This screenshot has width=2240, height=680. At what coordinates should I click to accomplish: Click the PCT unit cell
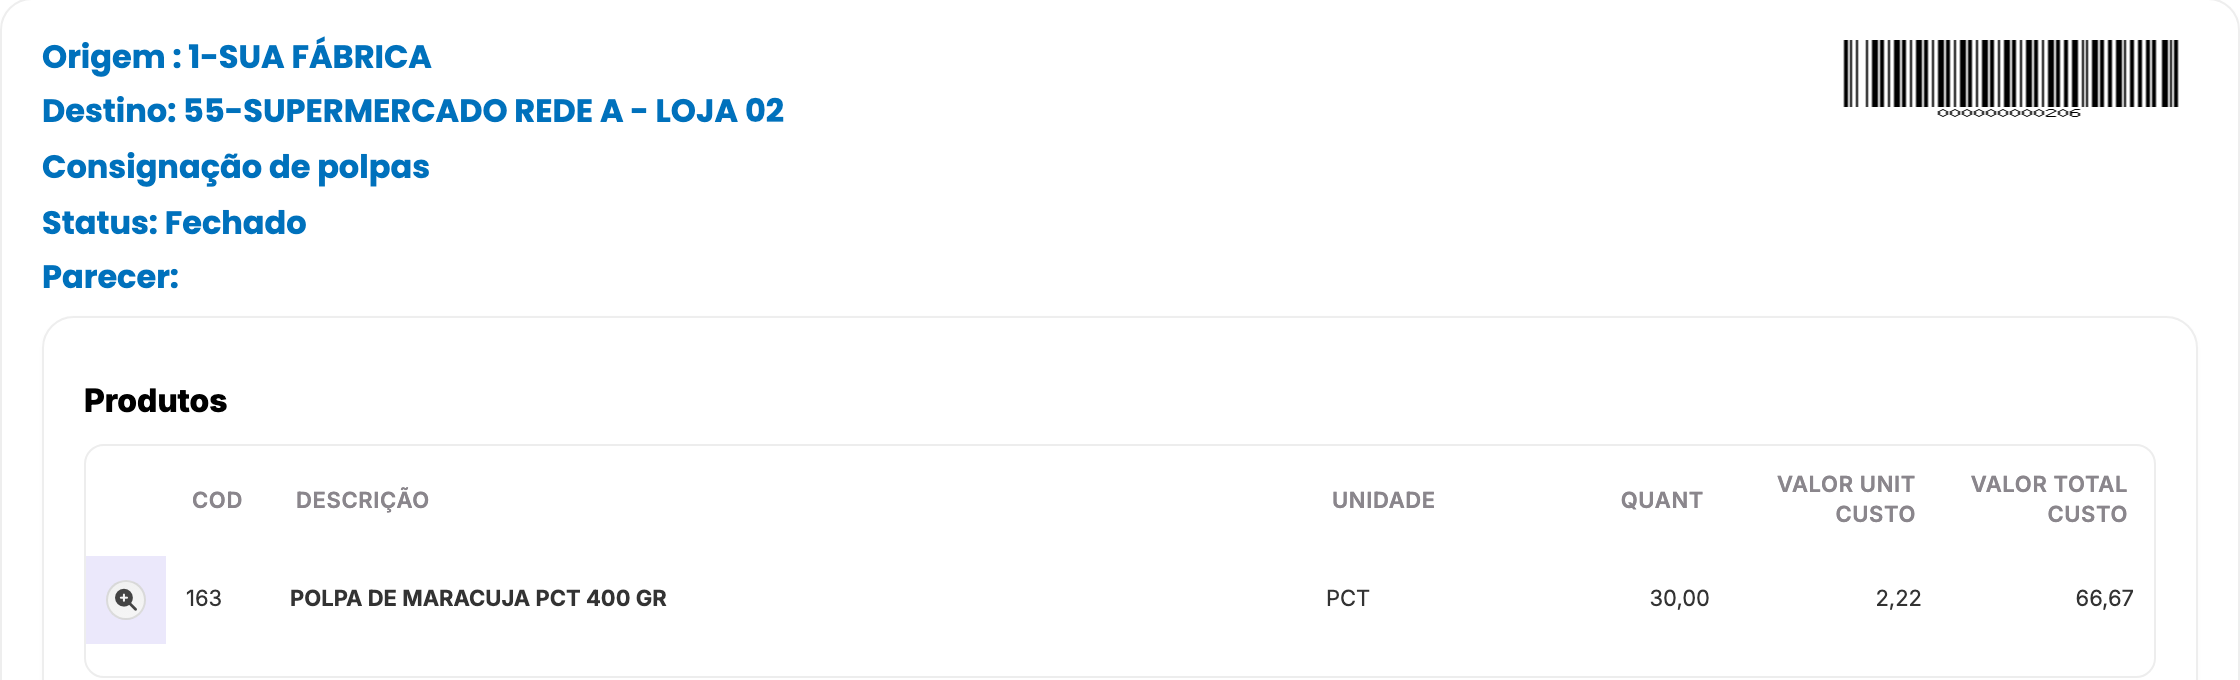pyautogui.click(x=1348, y=598)
